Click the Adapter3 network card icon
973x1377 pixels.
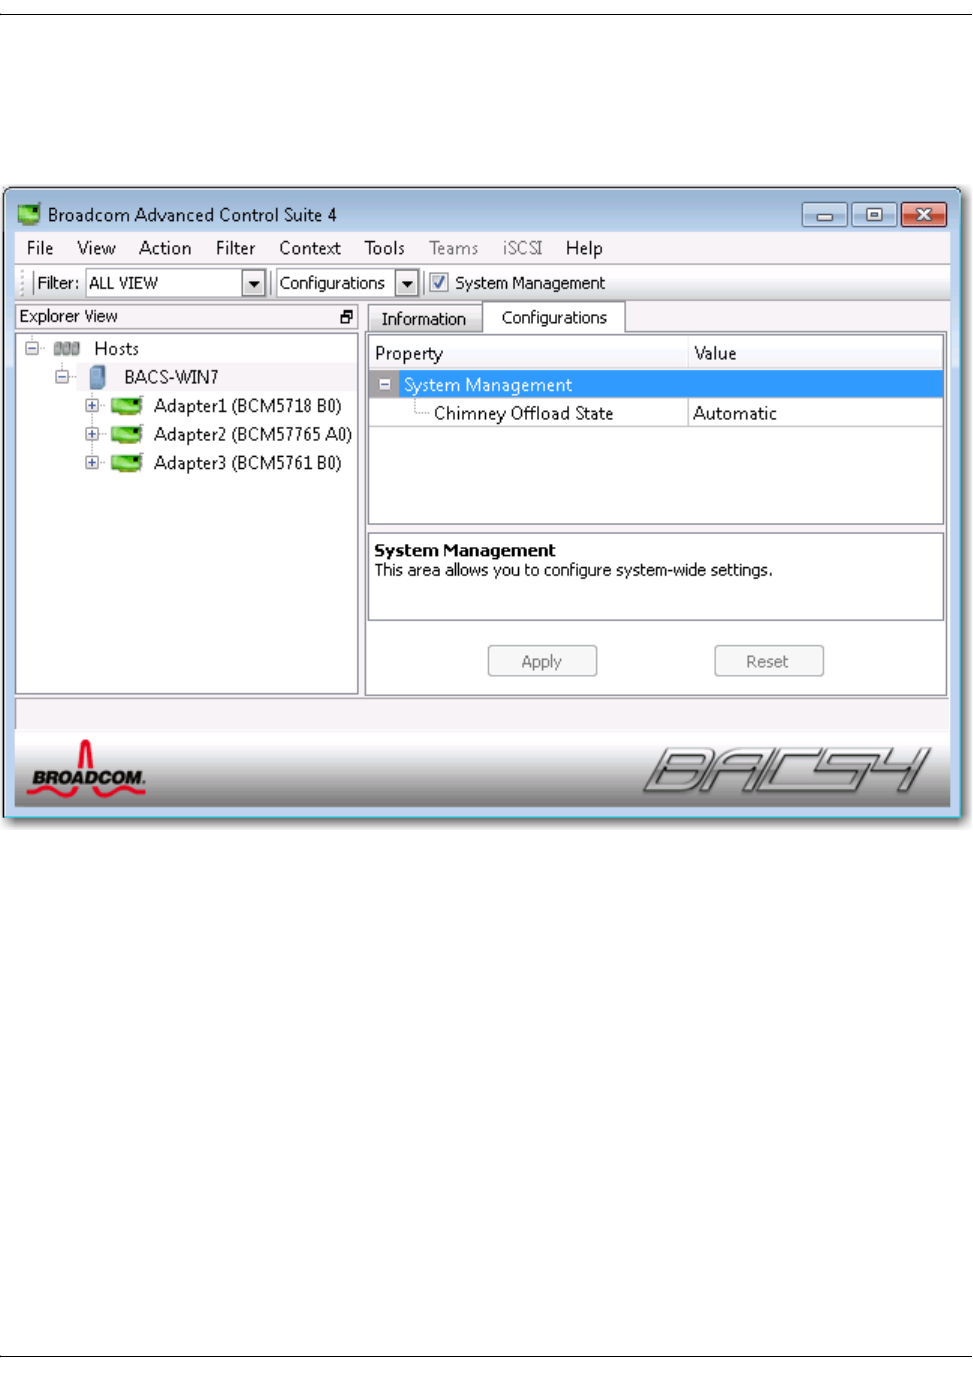click(x=126, y=463)
